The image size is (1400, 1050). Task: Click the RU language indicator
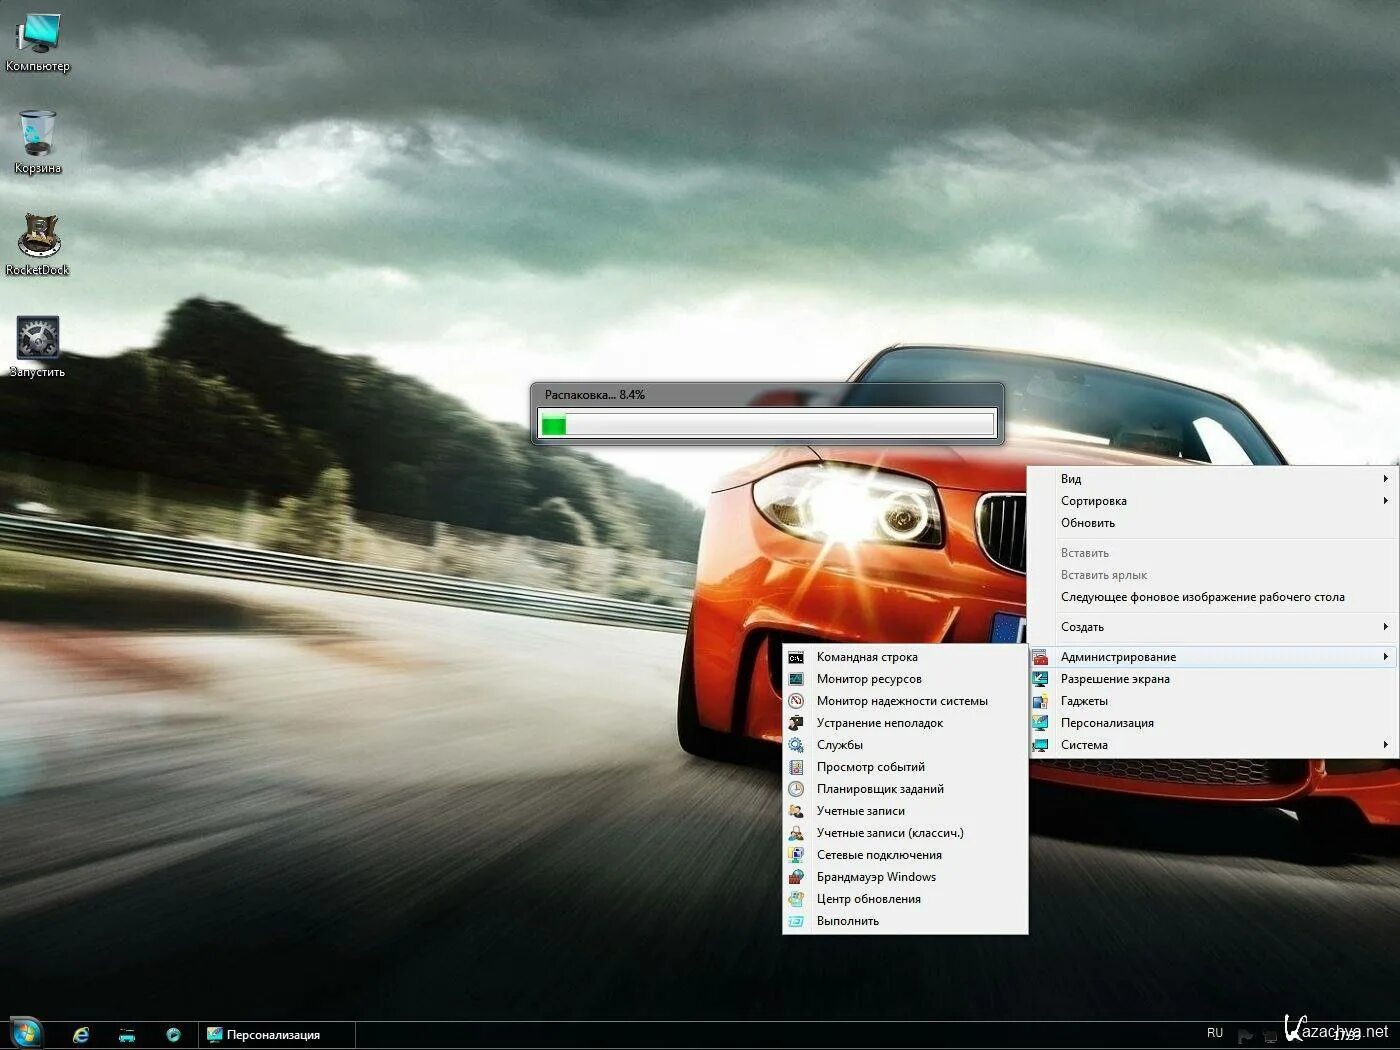pyautogui.click(x=1215, y=1033)
